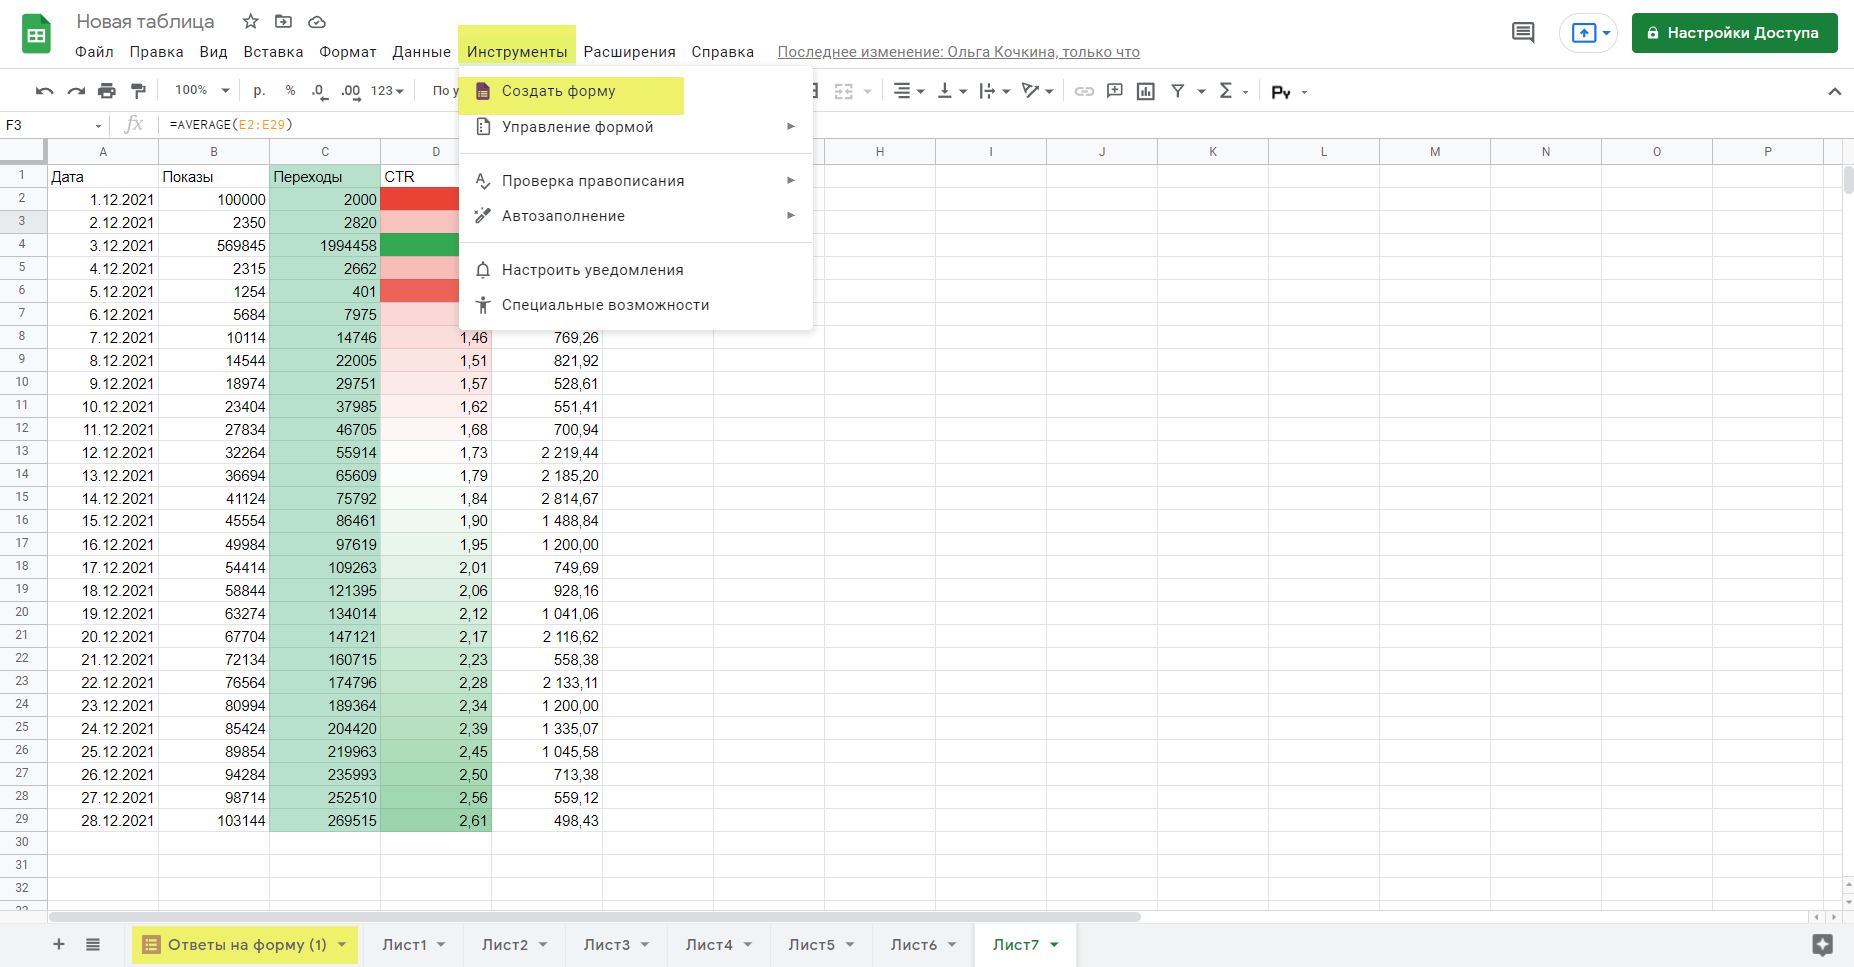Open the 100% zoom dropdown
The width and height of the screenshot is (1854, 967).
click(x=202, y=91)
